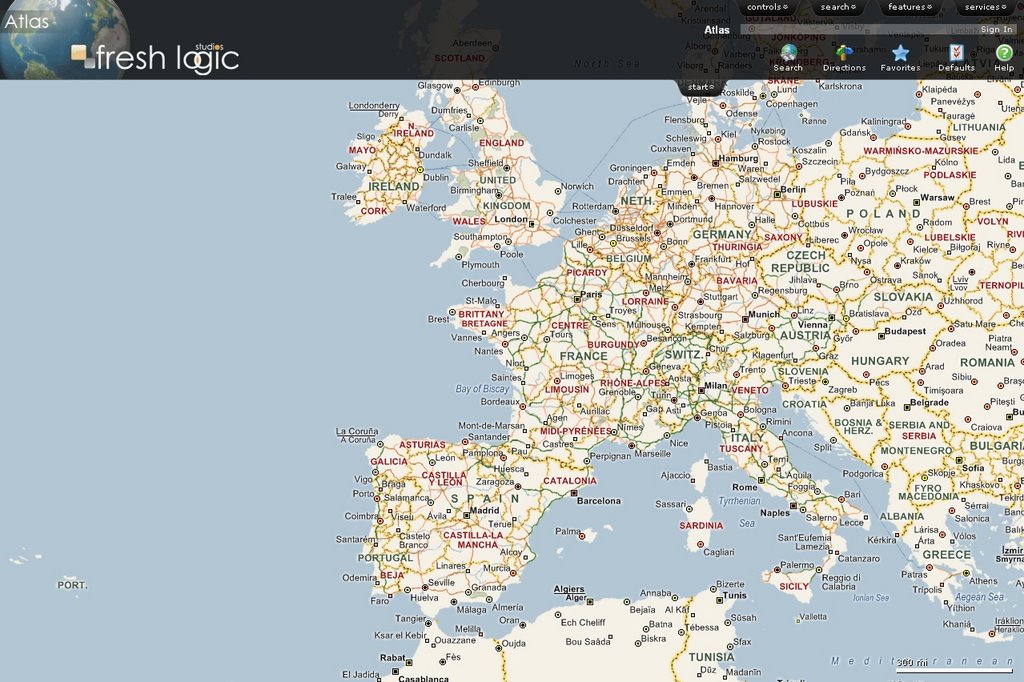Image resolution: width=1024 pixels, height=682 pixels.
Task: Click the Bay of Biscay label
Action: click(x=482, y=388)
